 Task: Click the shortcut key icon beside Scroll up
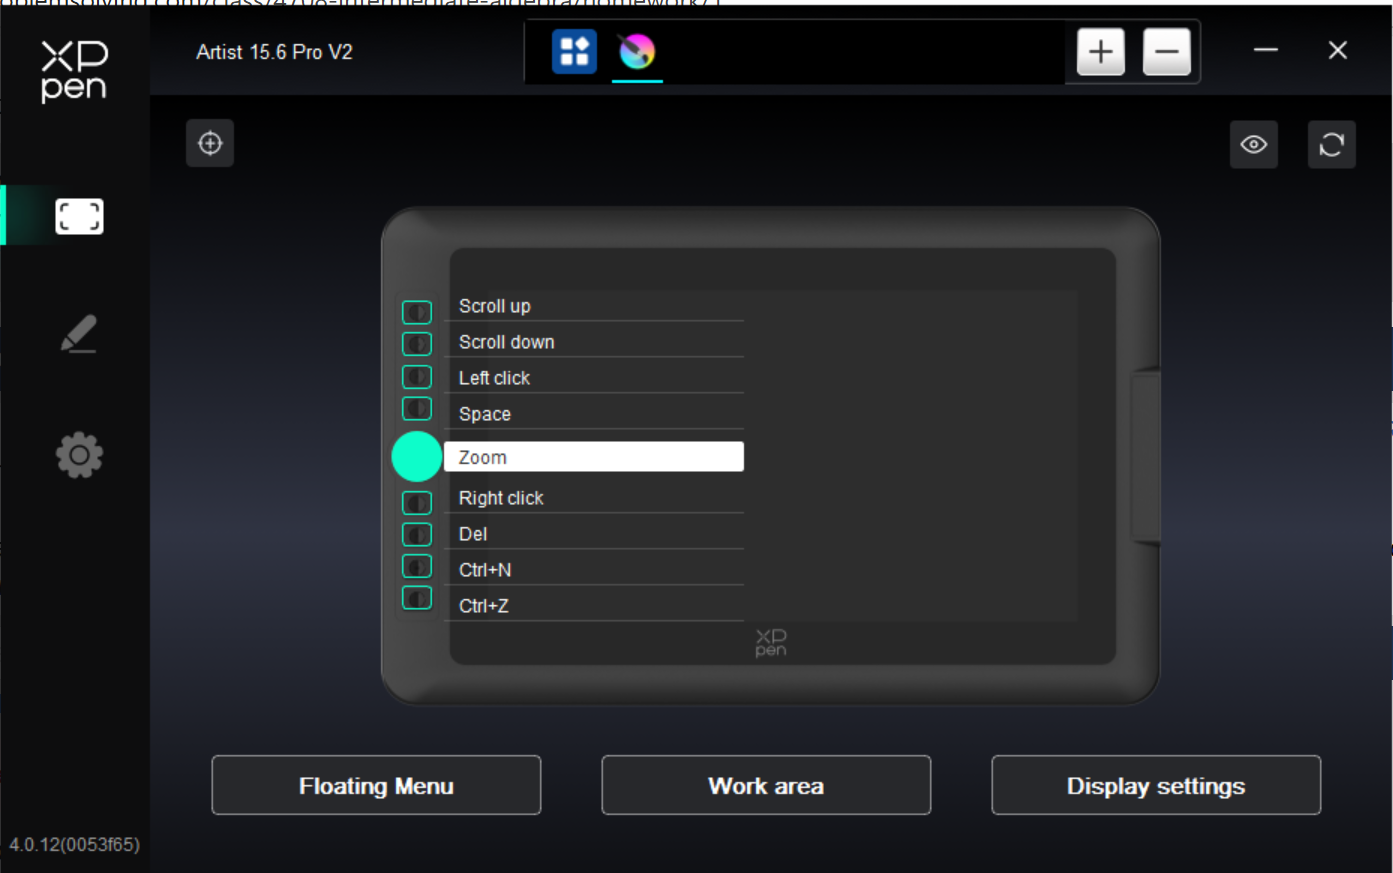[x=417, y=312]
